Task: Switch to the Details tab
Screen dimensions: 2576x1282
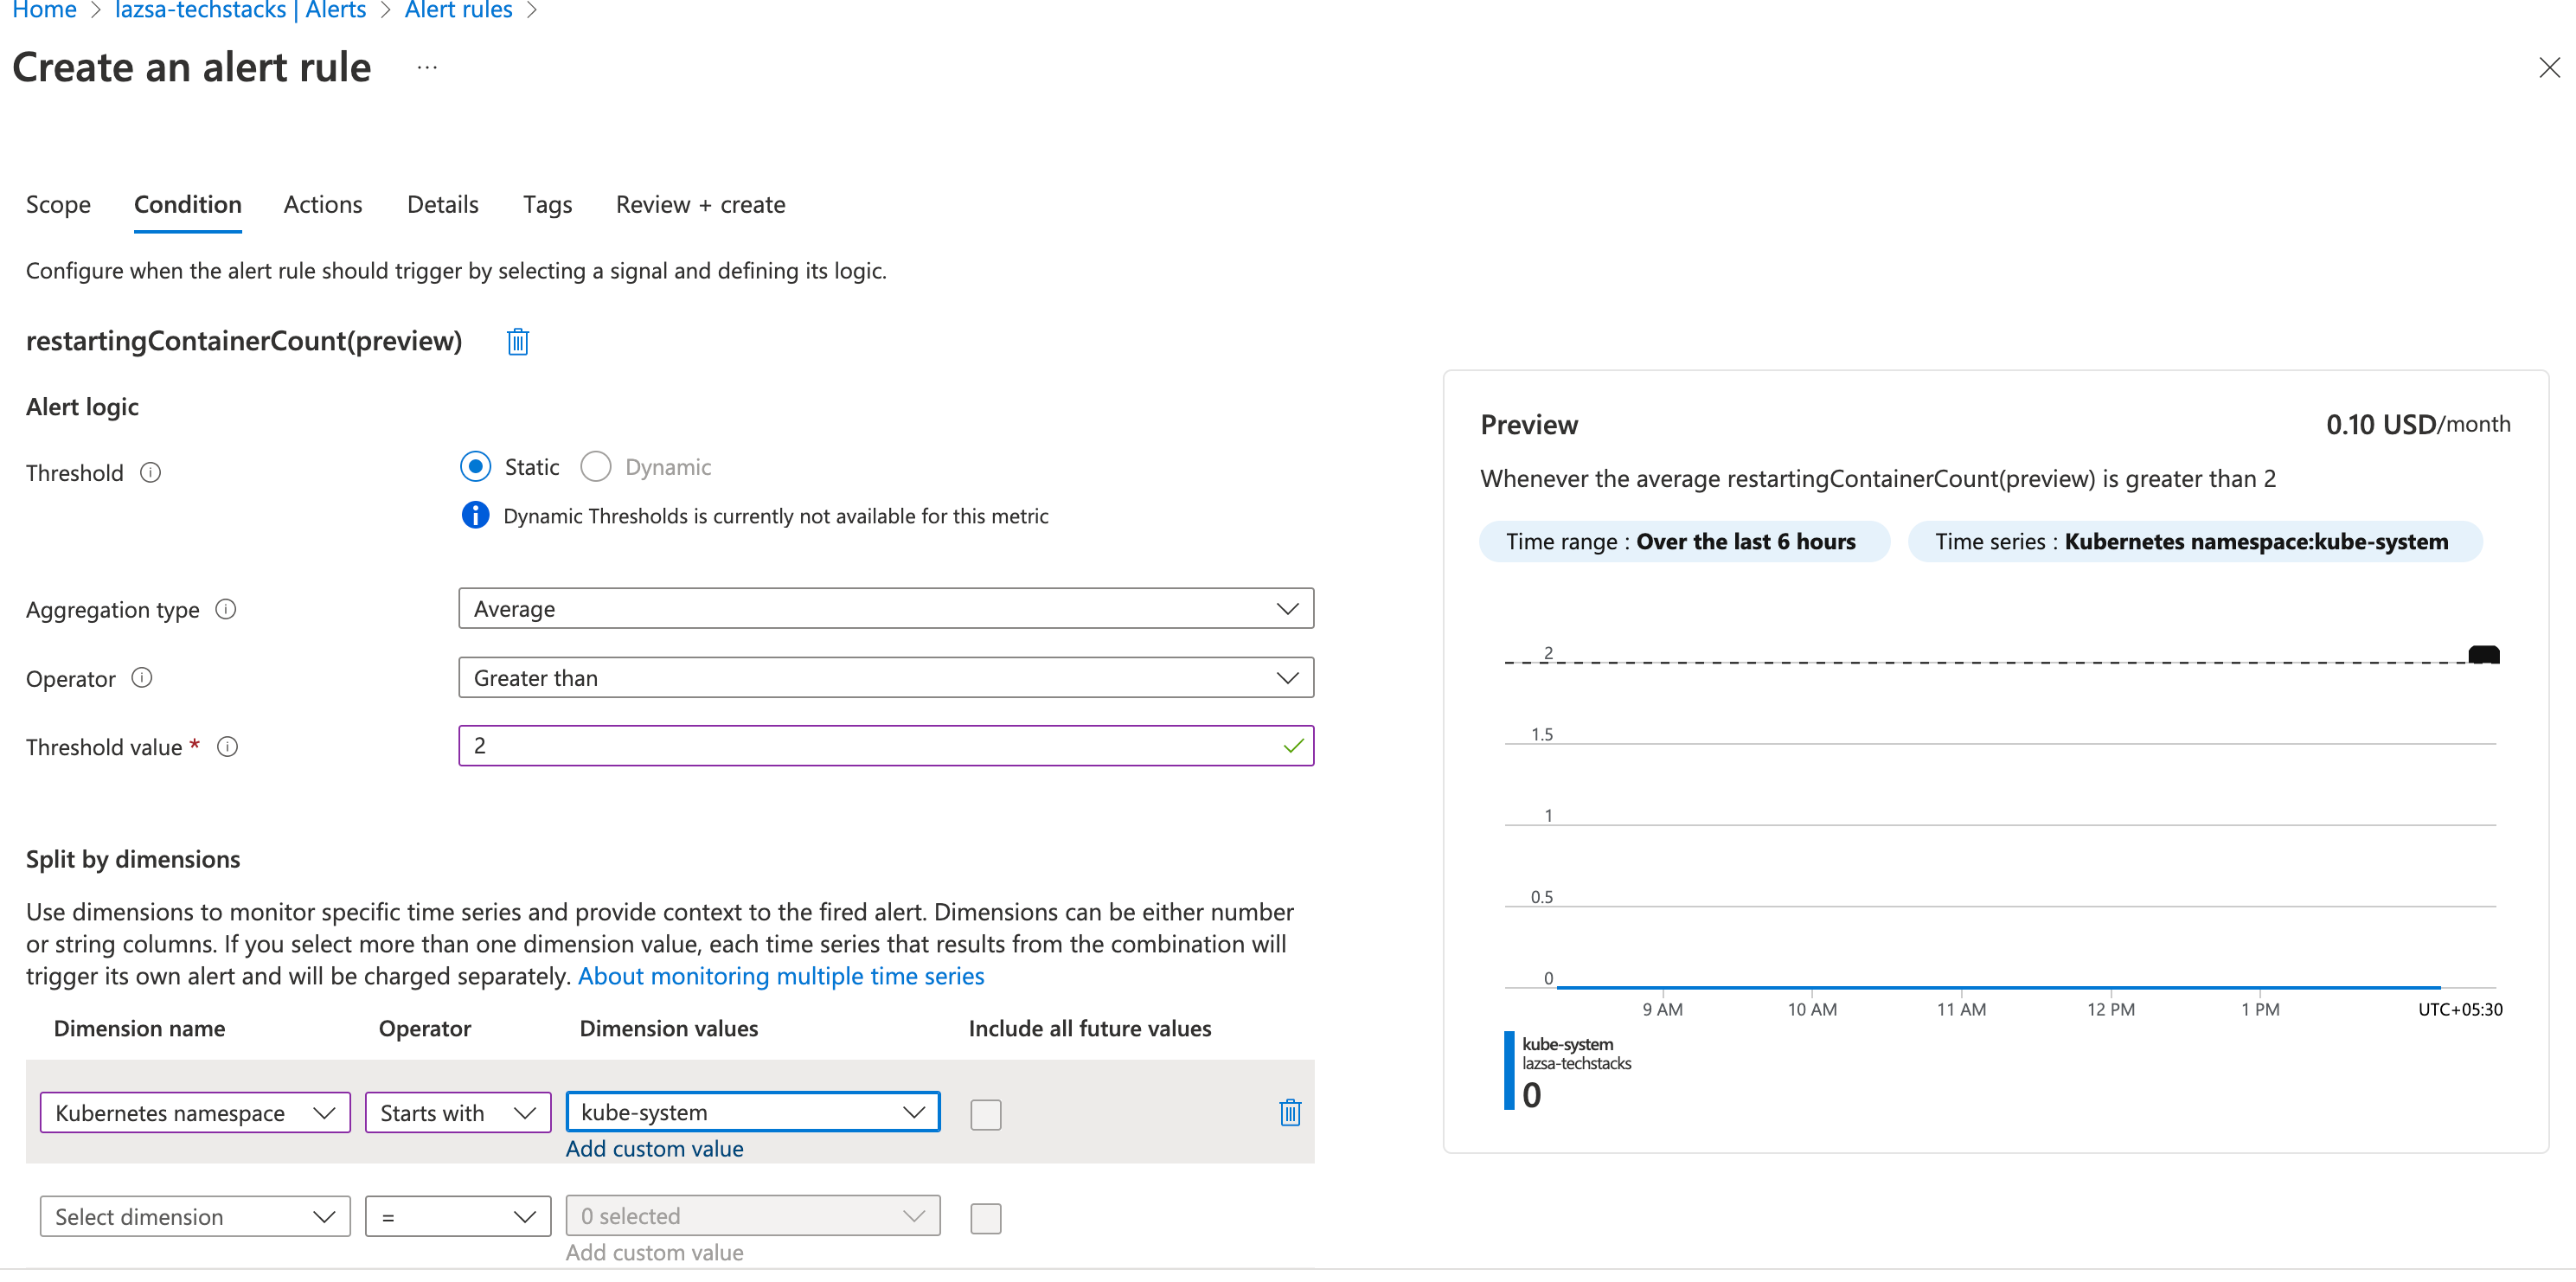Action: [x=443, y=204]
